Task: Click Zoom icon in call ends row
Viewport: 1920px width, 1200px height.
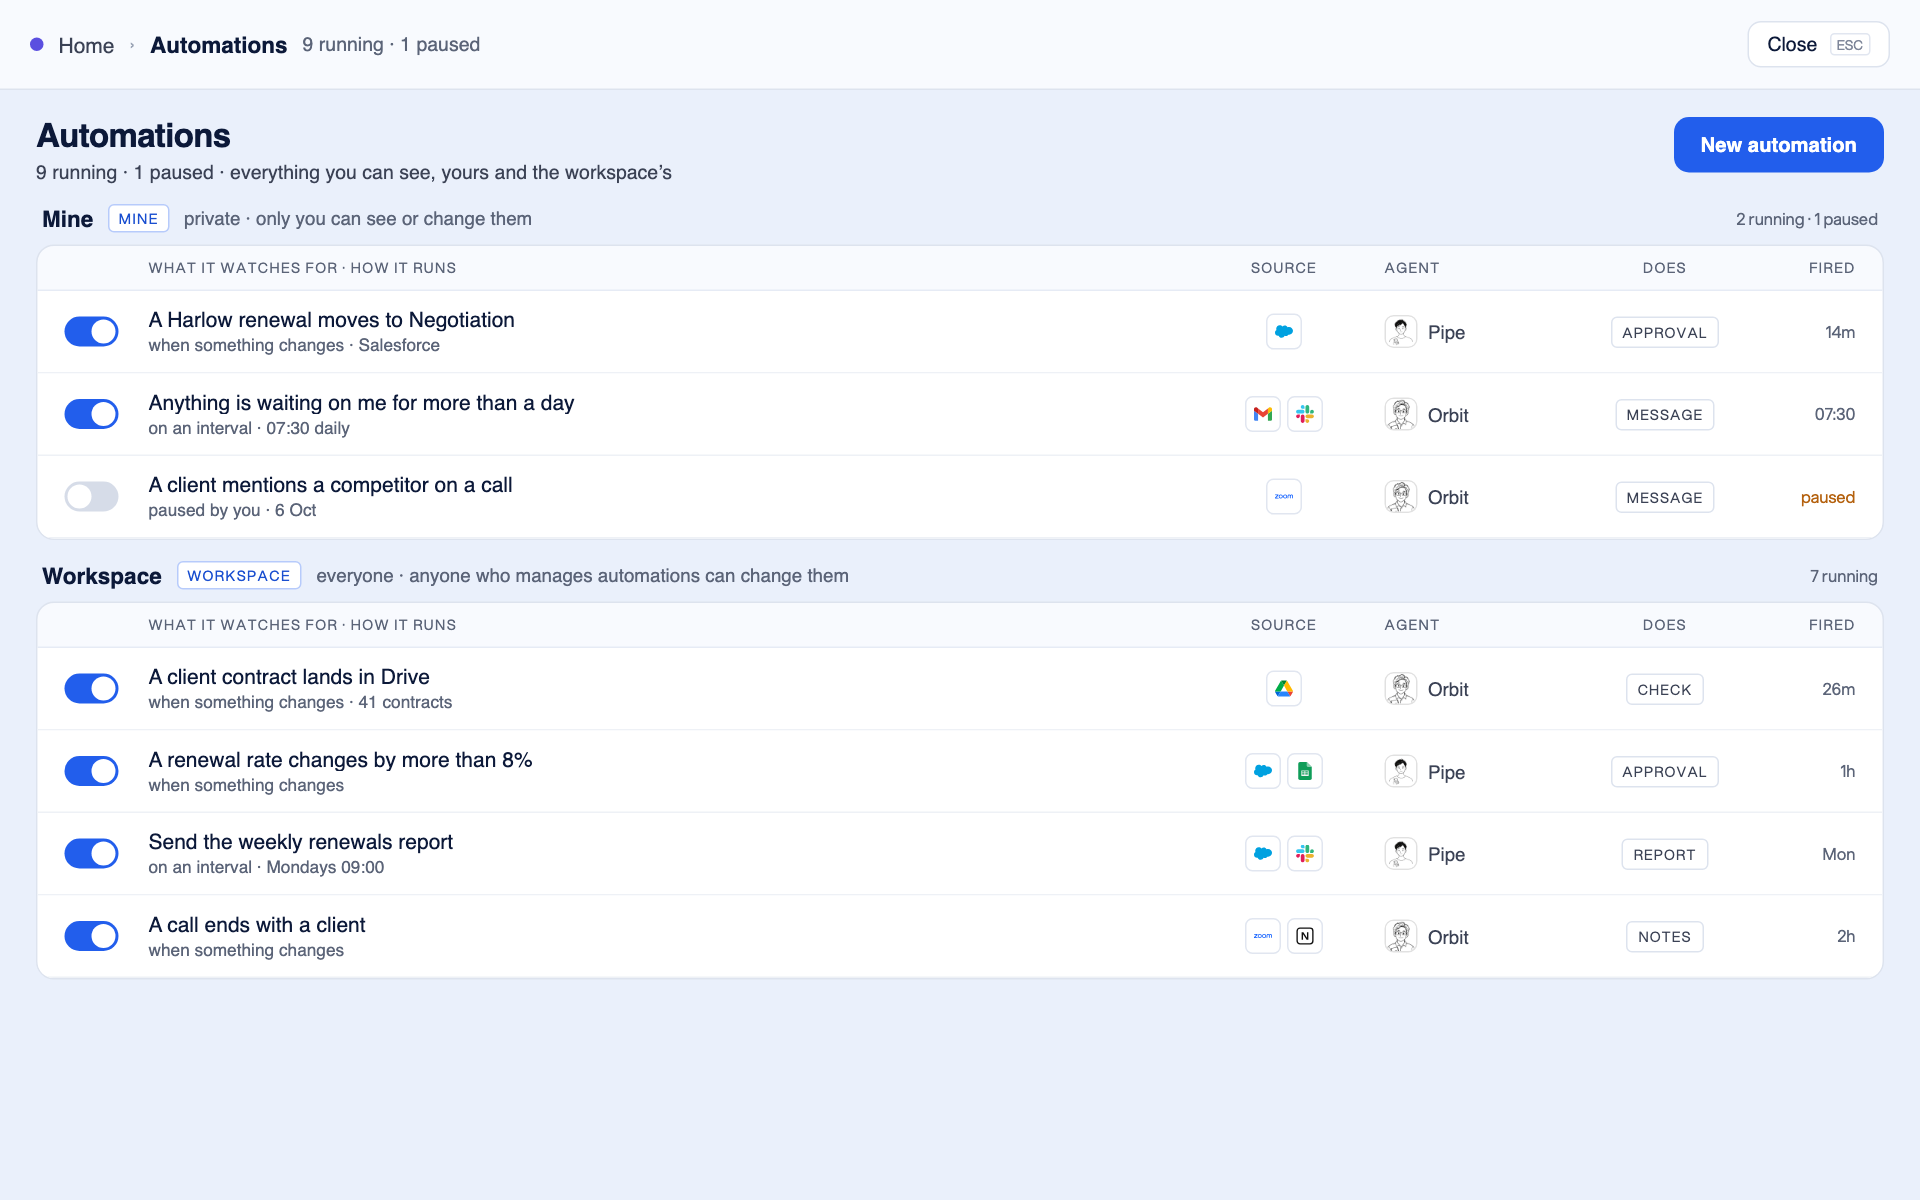Action: 1263,936
